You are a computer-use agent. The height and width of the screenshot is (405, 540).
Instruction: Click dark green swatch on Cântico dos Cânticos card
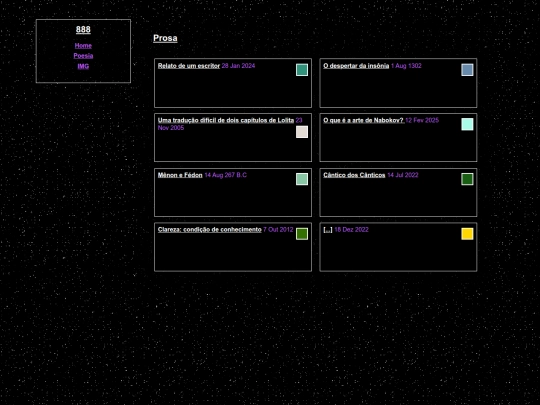pos(467,179)
